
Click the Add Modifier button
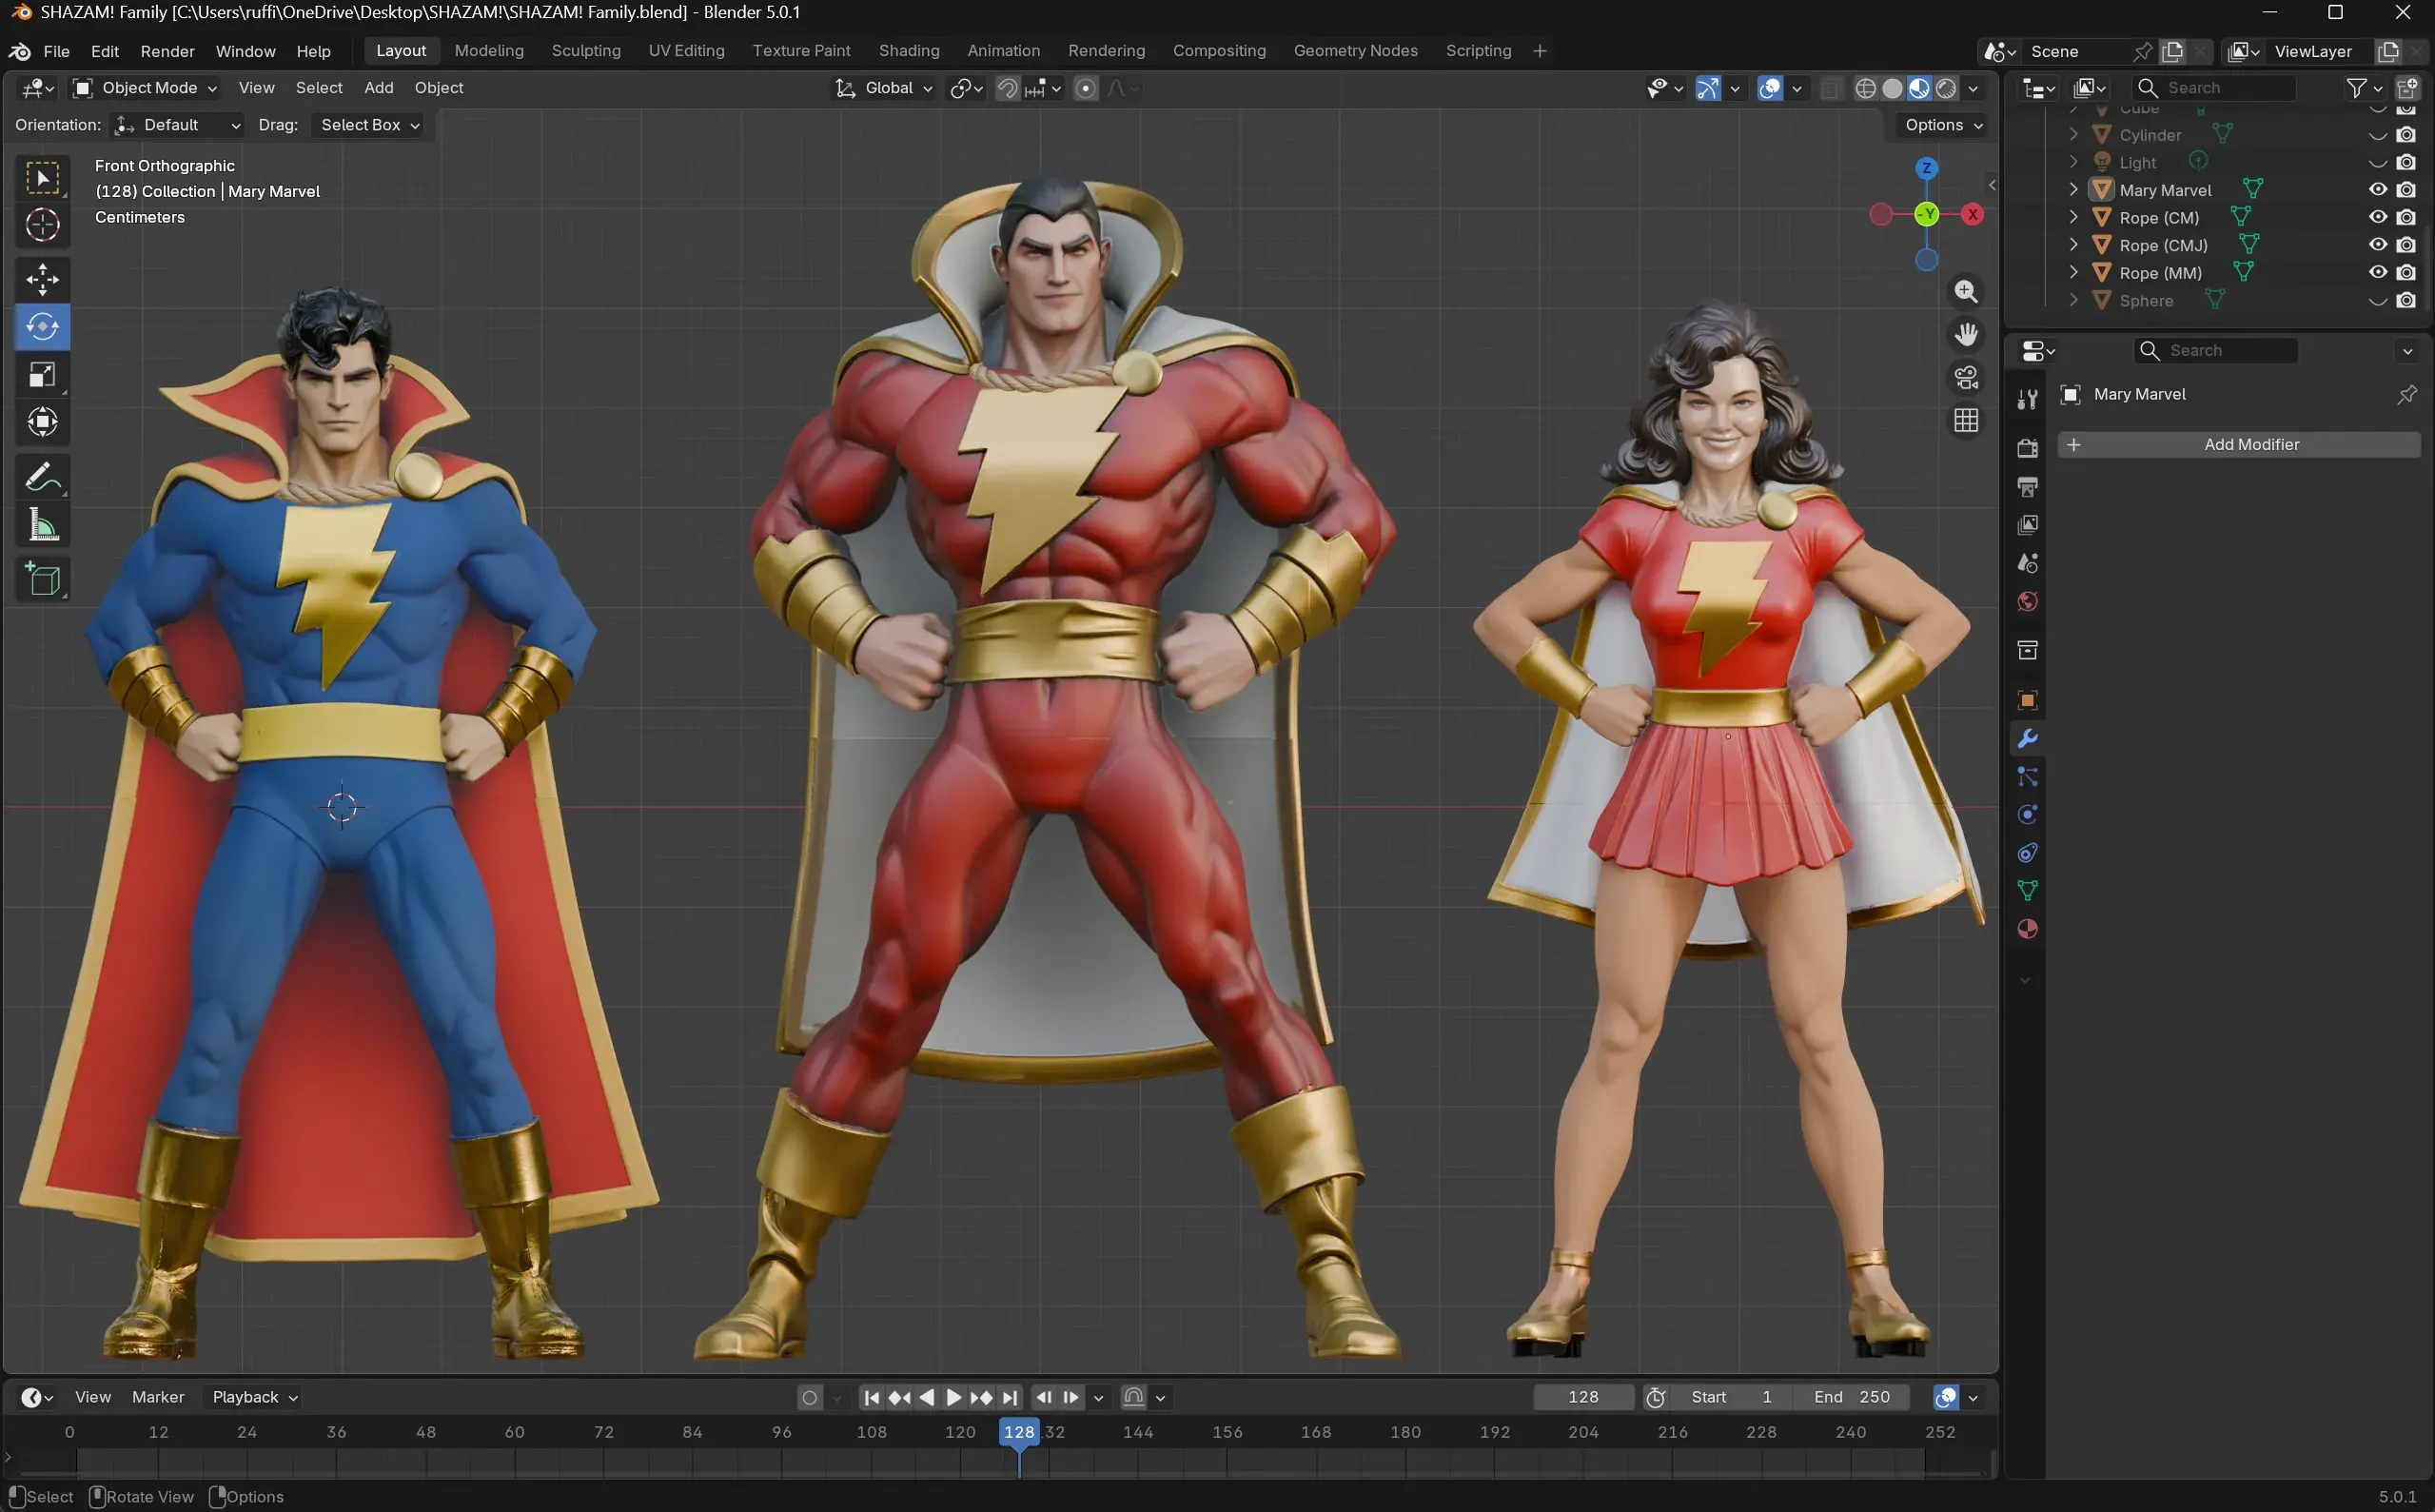click(2239, 444)
